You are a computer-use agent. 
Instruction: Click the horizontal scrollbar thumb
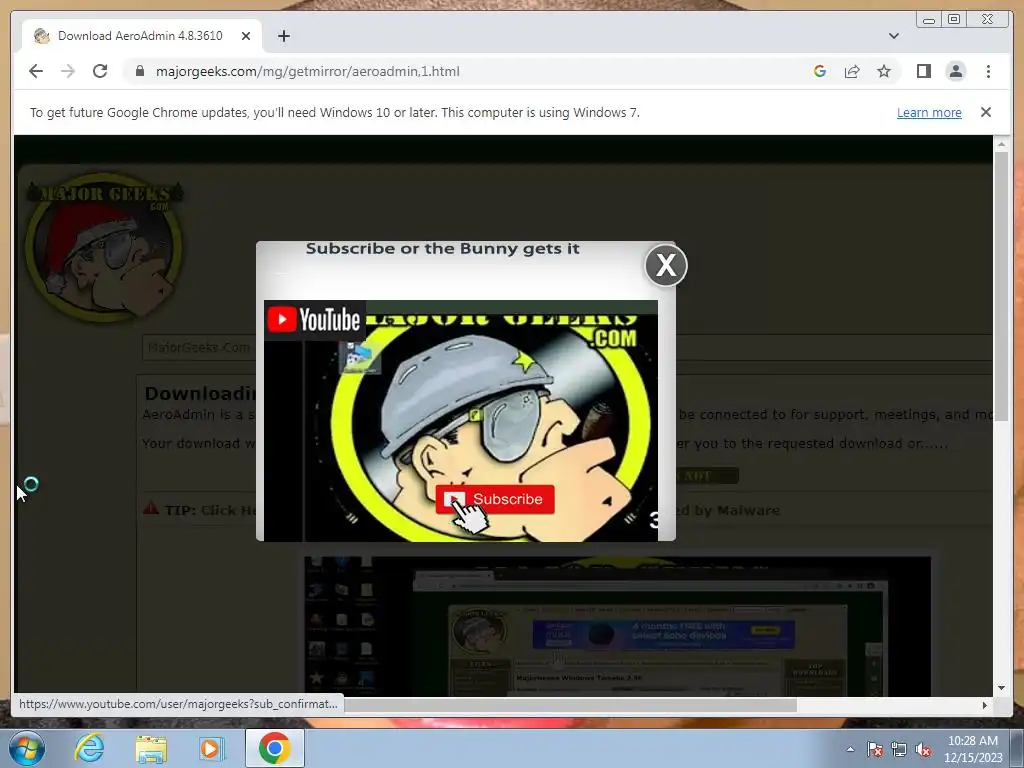(569, 705)
